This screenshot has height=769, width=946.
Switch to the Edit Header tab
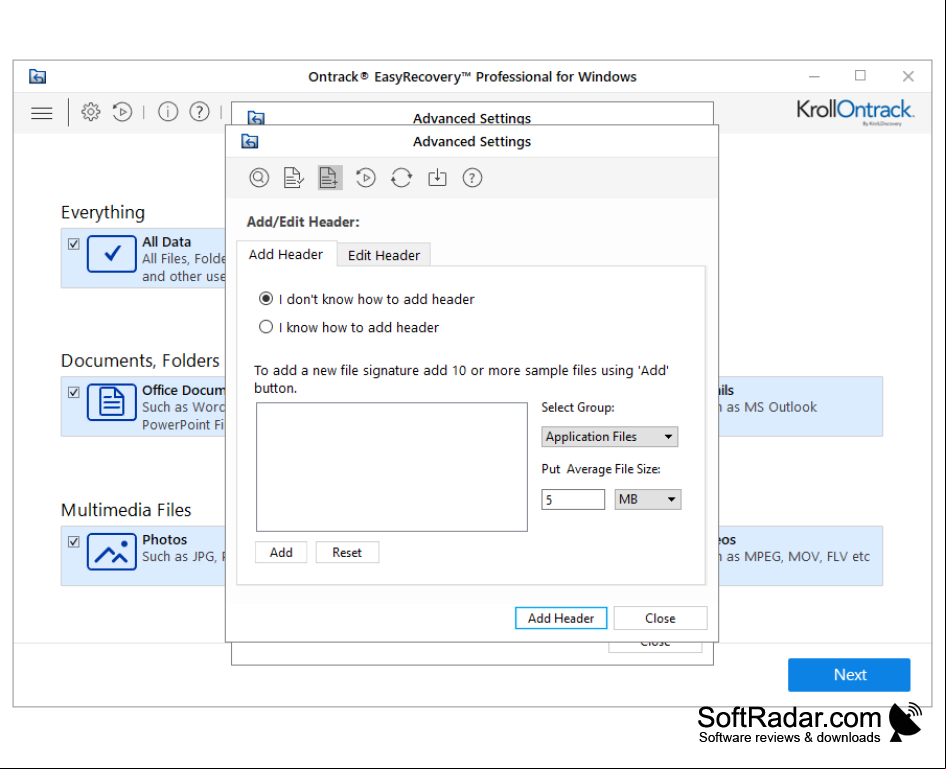point(384,255)
